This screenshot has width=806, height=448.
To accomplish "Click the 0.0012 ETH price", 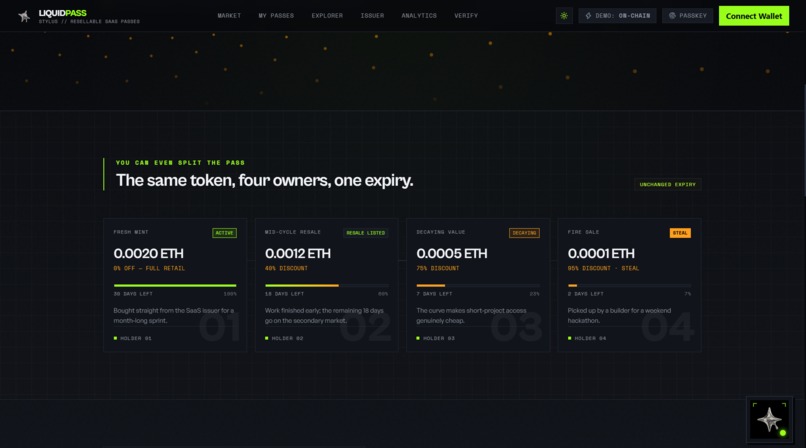I will pyautogui.click(x=298, y=253).
